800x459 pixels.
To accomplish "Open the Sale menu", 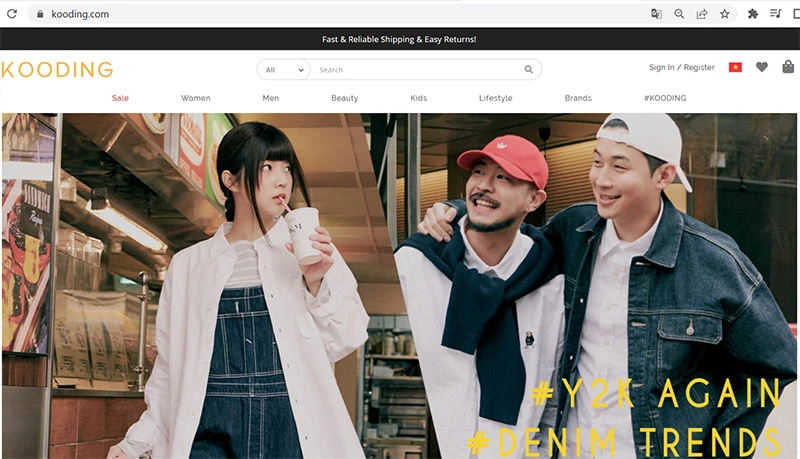I will 120,98.
